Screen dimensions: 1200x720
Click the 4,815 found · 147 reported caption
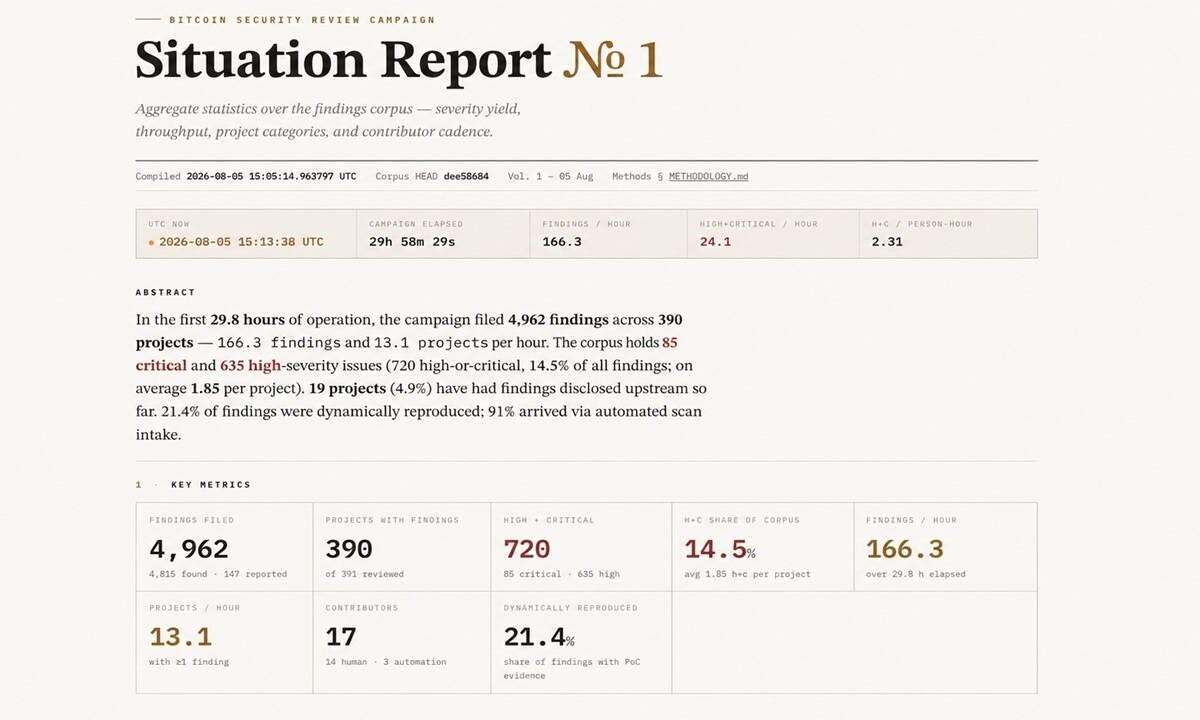coord(218,574)
